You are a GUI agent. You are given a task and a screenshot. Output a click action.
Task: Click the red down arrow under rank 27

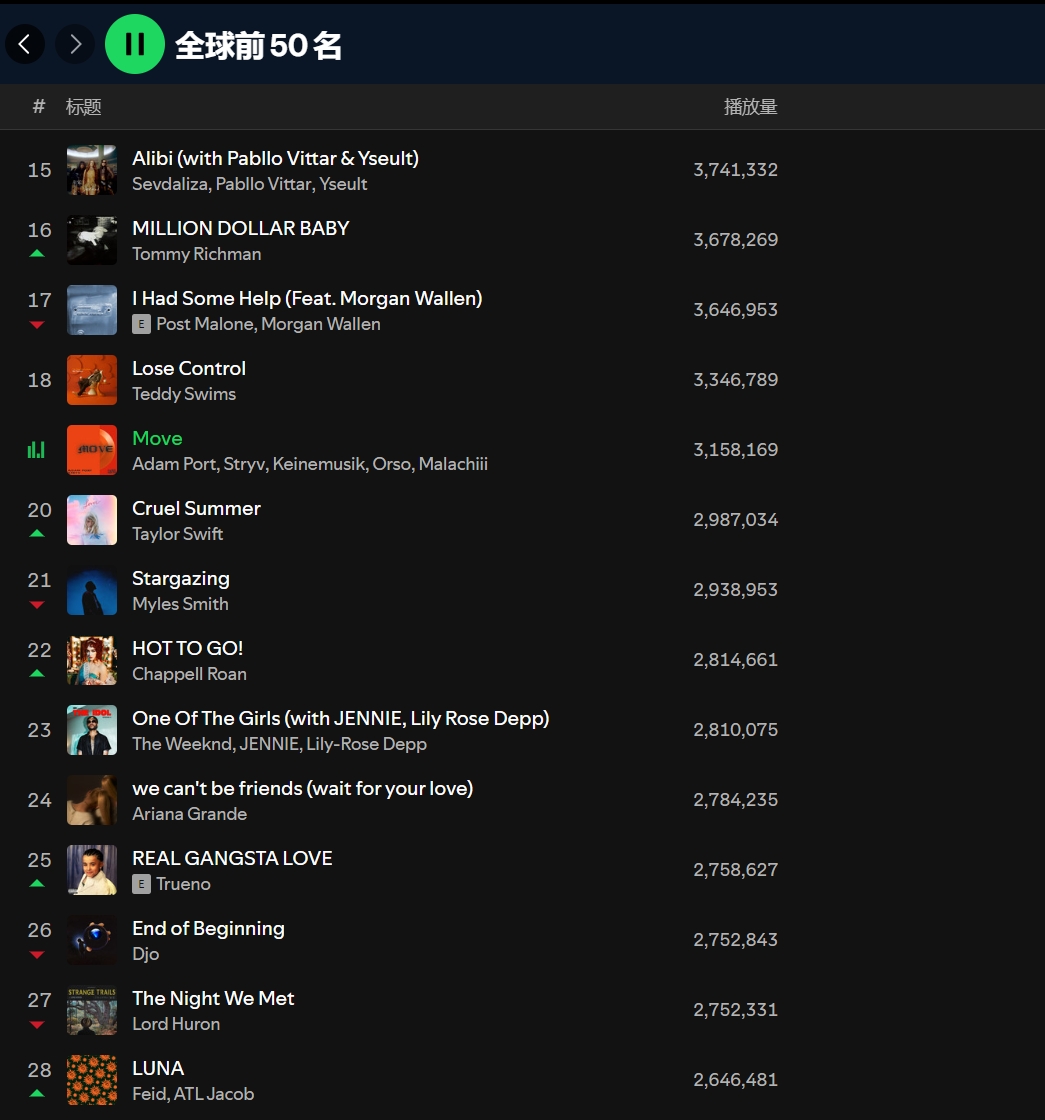click(x=37, y=1024)
